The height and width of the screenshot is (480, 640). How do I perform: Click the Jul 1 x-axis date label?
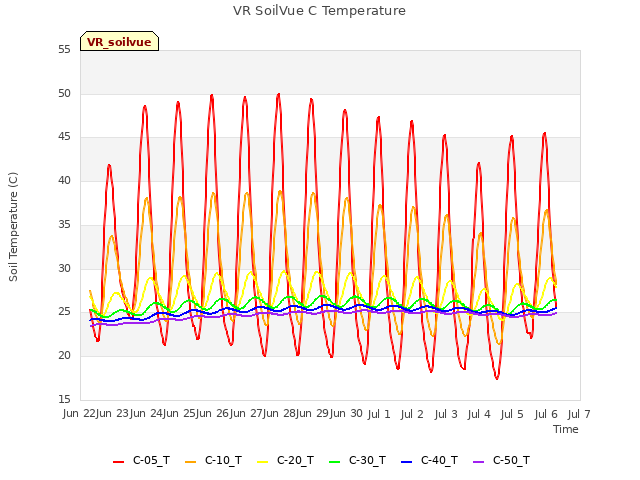click(379, 414)
